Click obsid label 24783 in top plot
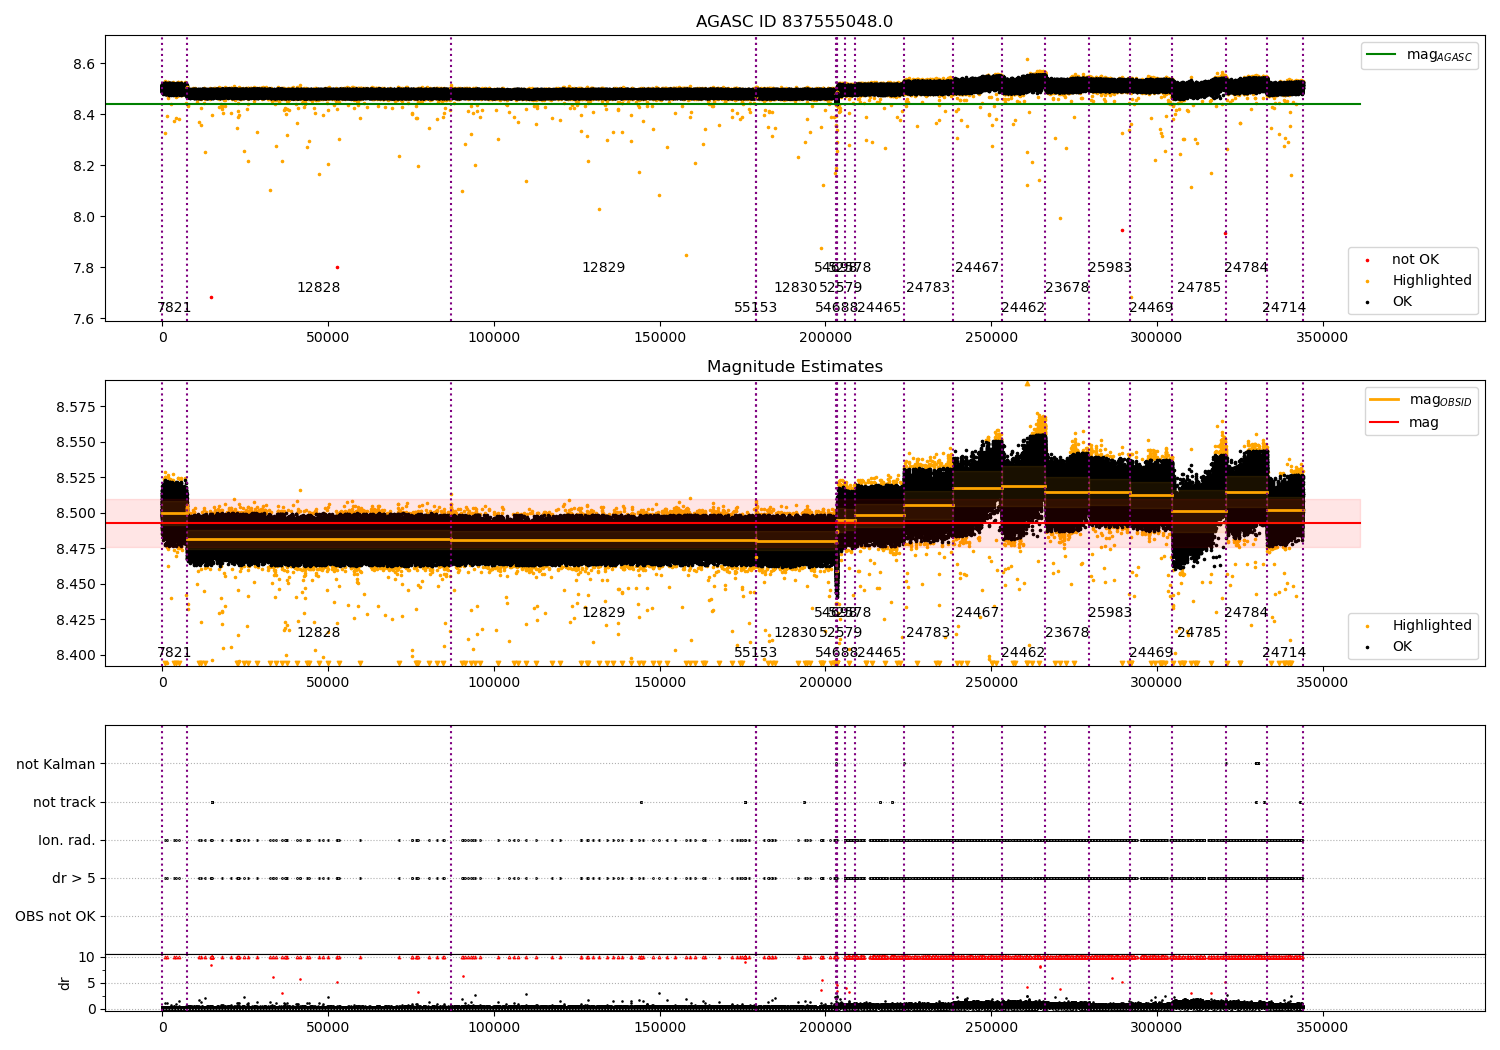 [928, 288]
